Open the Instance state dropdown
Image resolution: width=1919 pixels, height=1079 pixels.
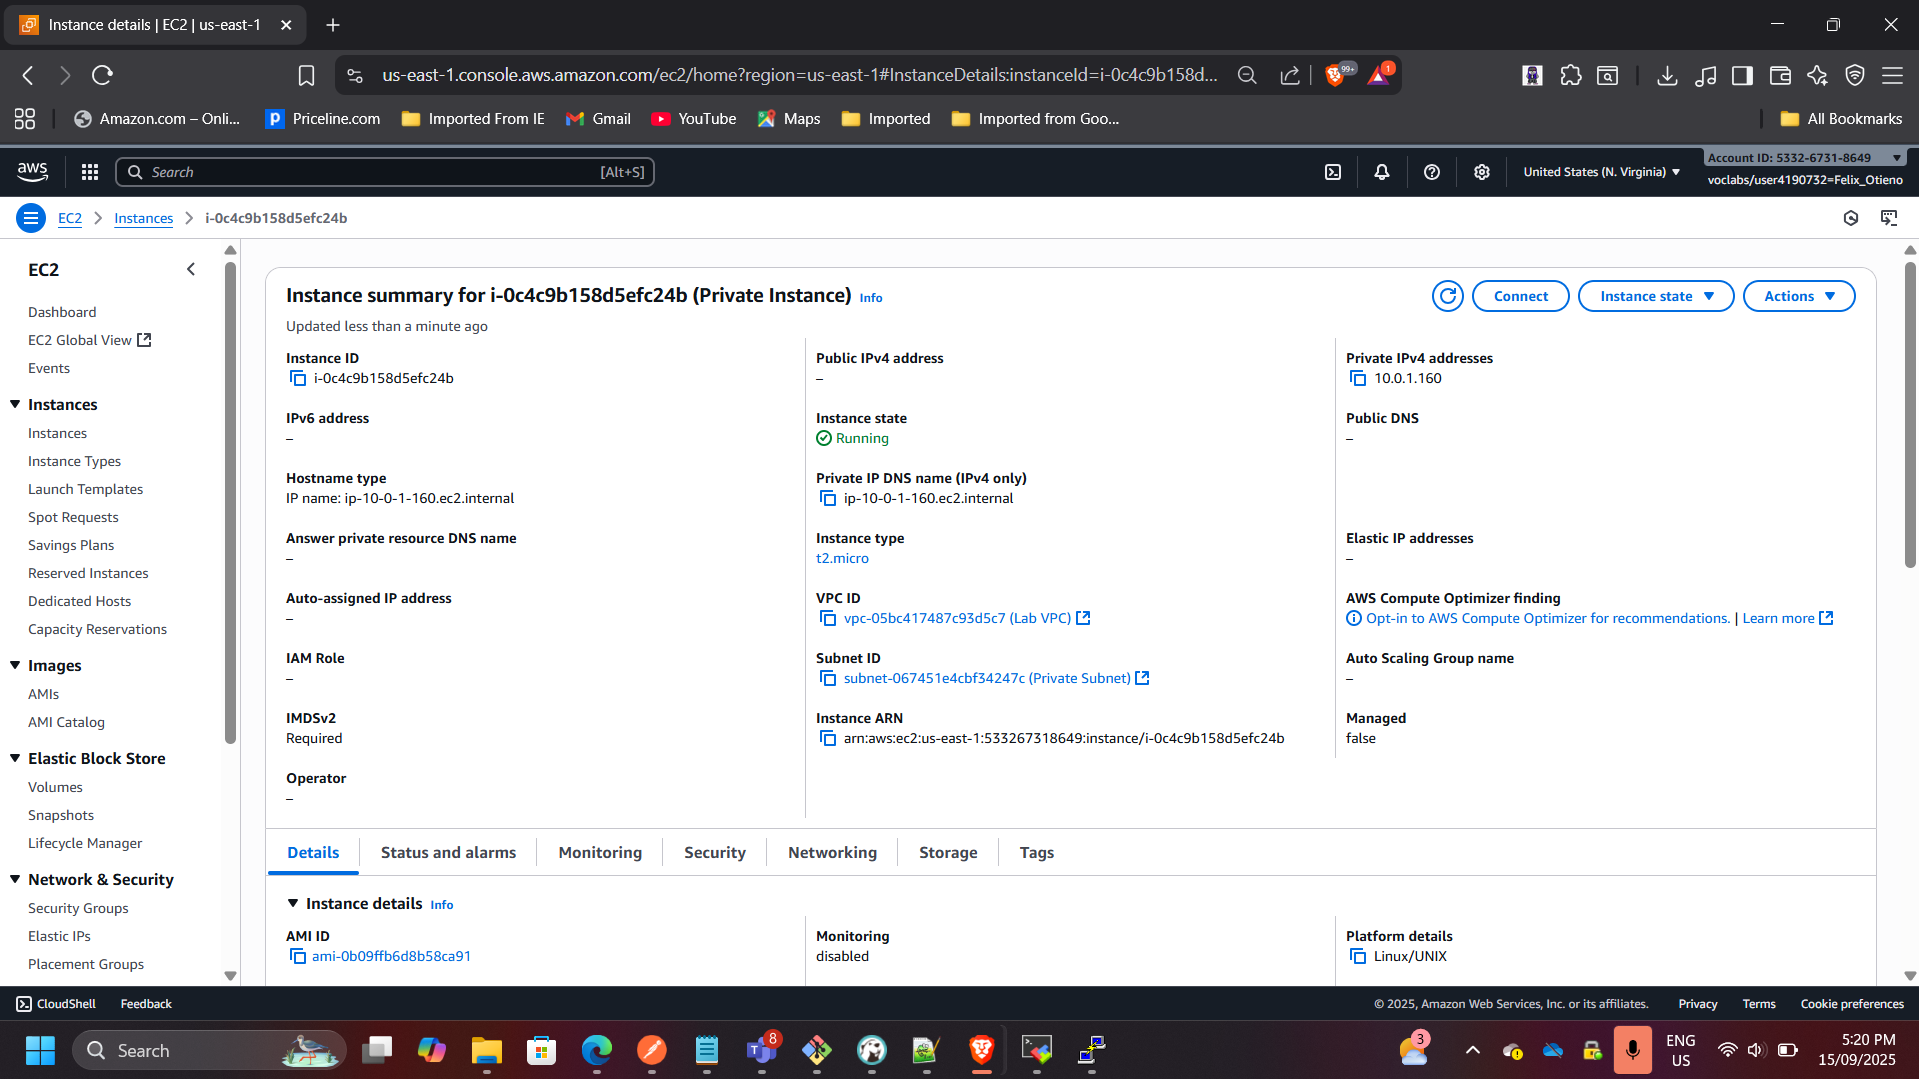pyautogui.click(x=1655, y=296)
